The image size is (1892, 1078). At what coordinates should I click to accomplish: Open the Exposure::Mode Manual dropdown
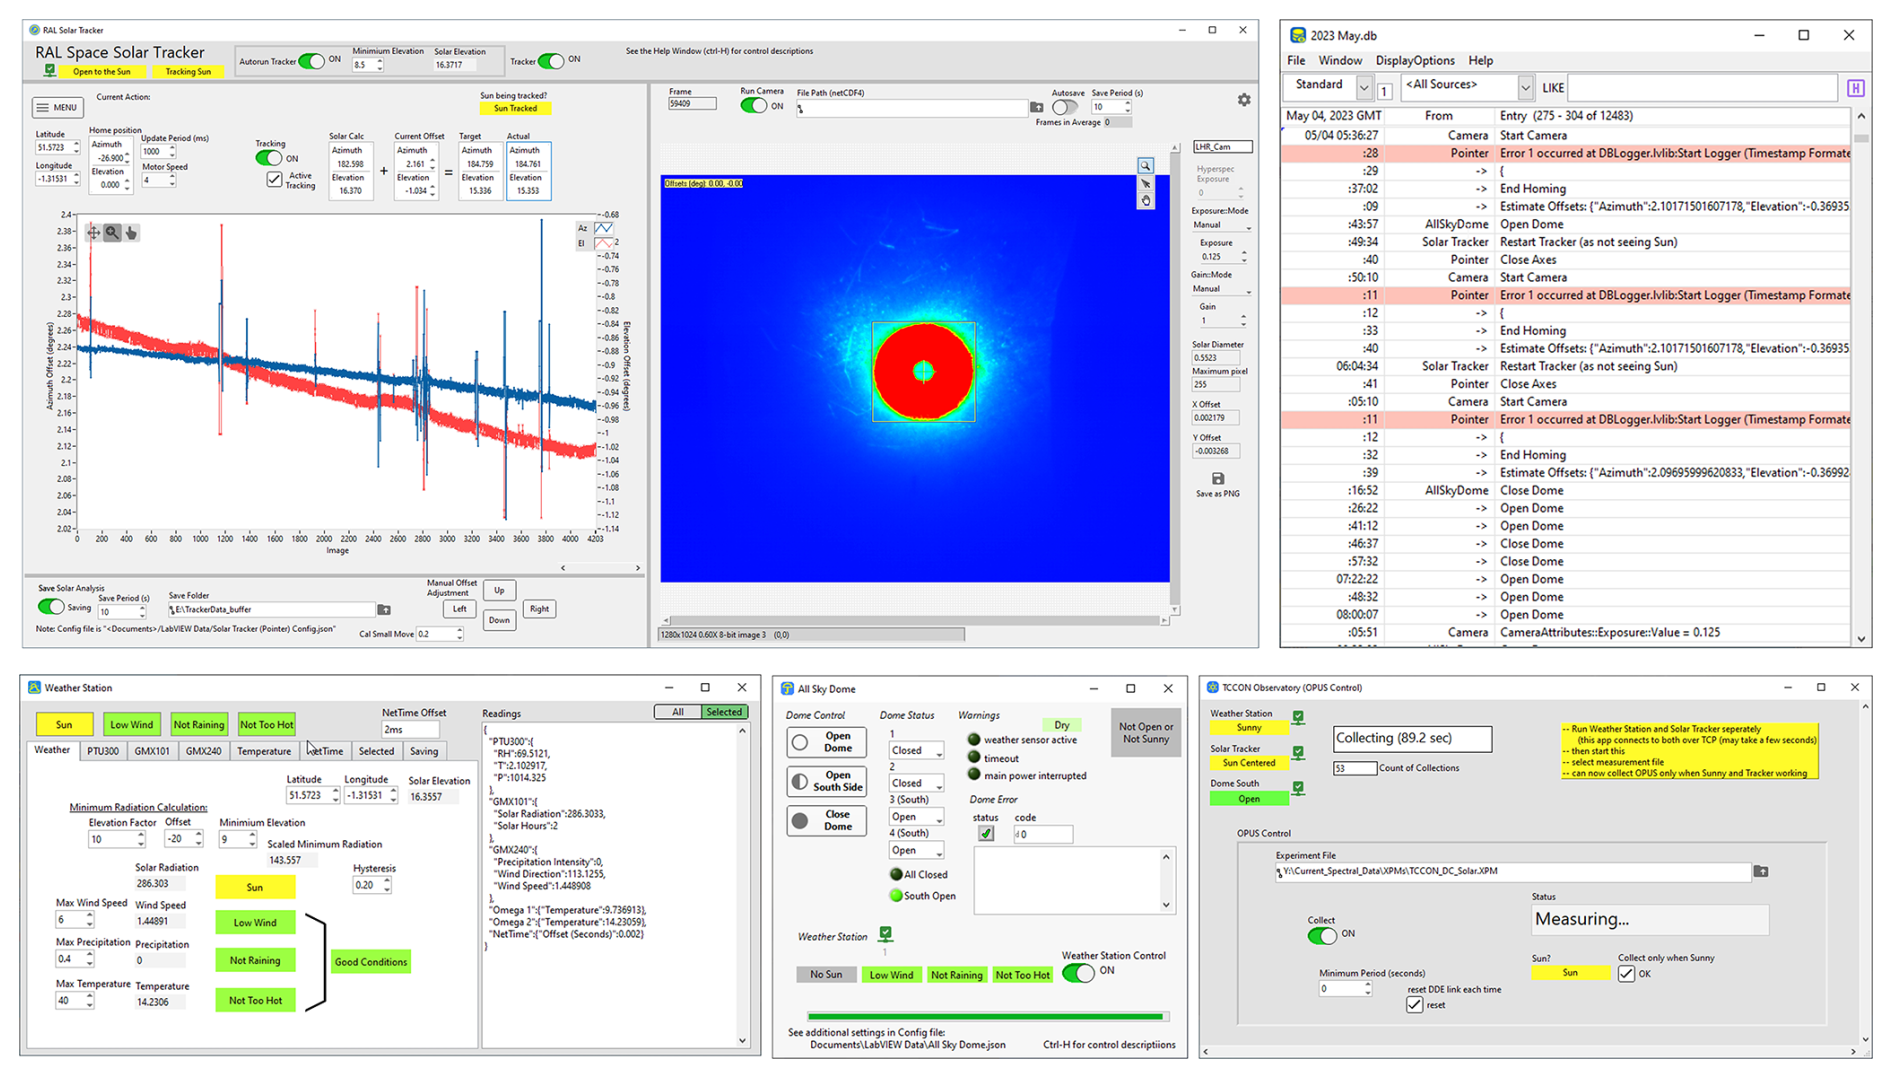coord(1221,226)
